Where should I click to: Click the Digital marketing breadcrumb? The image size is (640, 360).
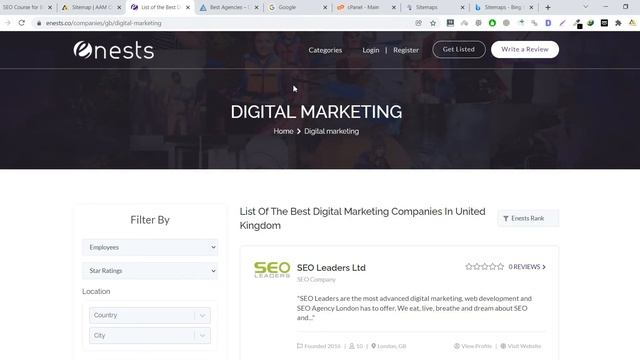point(331,131)
